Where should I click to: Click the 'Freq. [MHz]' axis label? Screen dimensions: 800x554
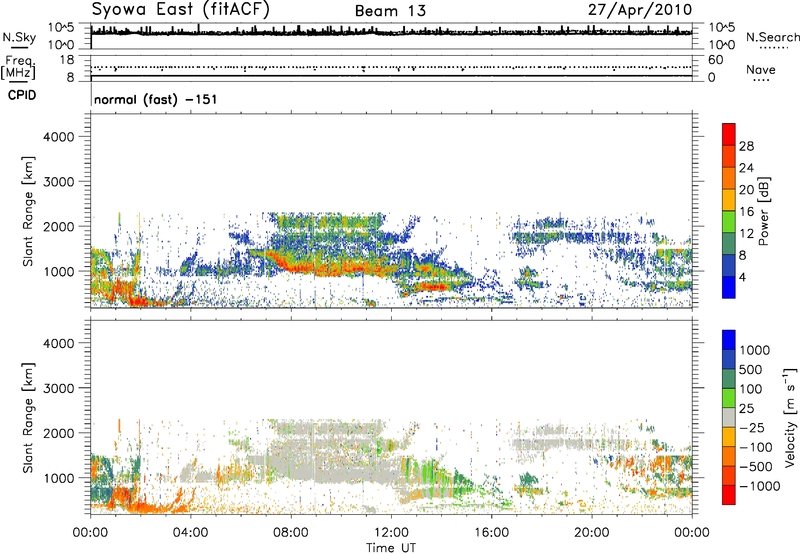(19, 67)
